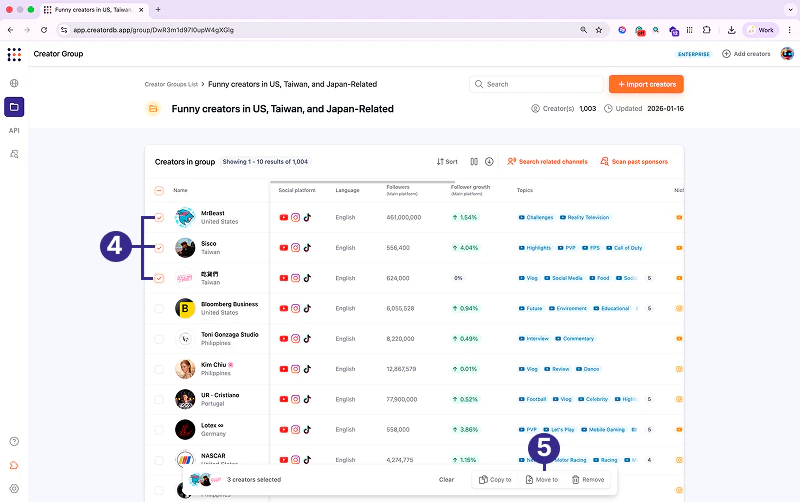Image resolution: width=800 pixels, height=502 pixels.
Task: Click Copy to in selection bar
Action: point(495,480)
